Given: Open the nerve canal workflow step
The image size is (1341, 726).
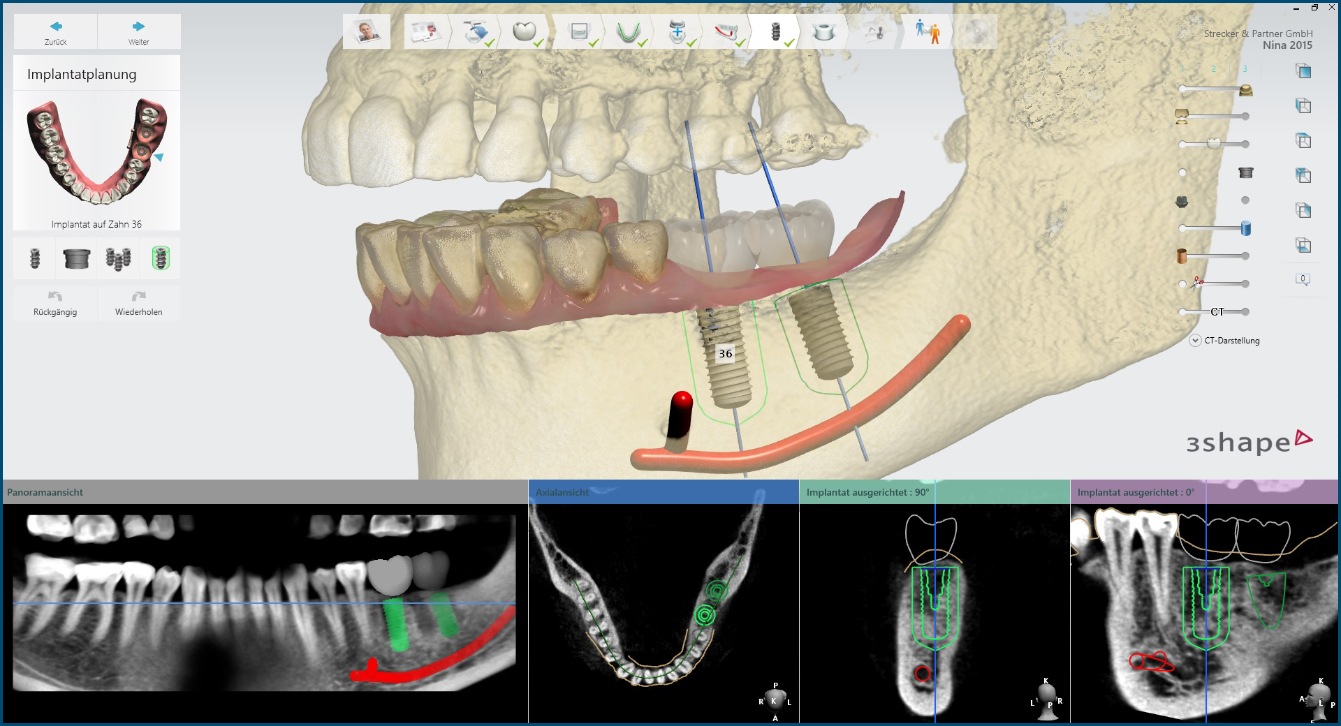Looking at the screenshot, I should [x=725, y=31].
